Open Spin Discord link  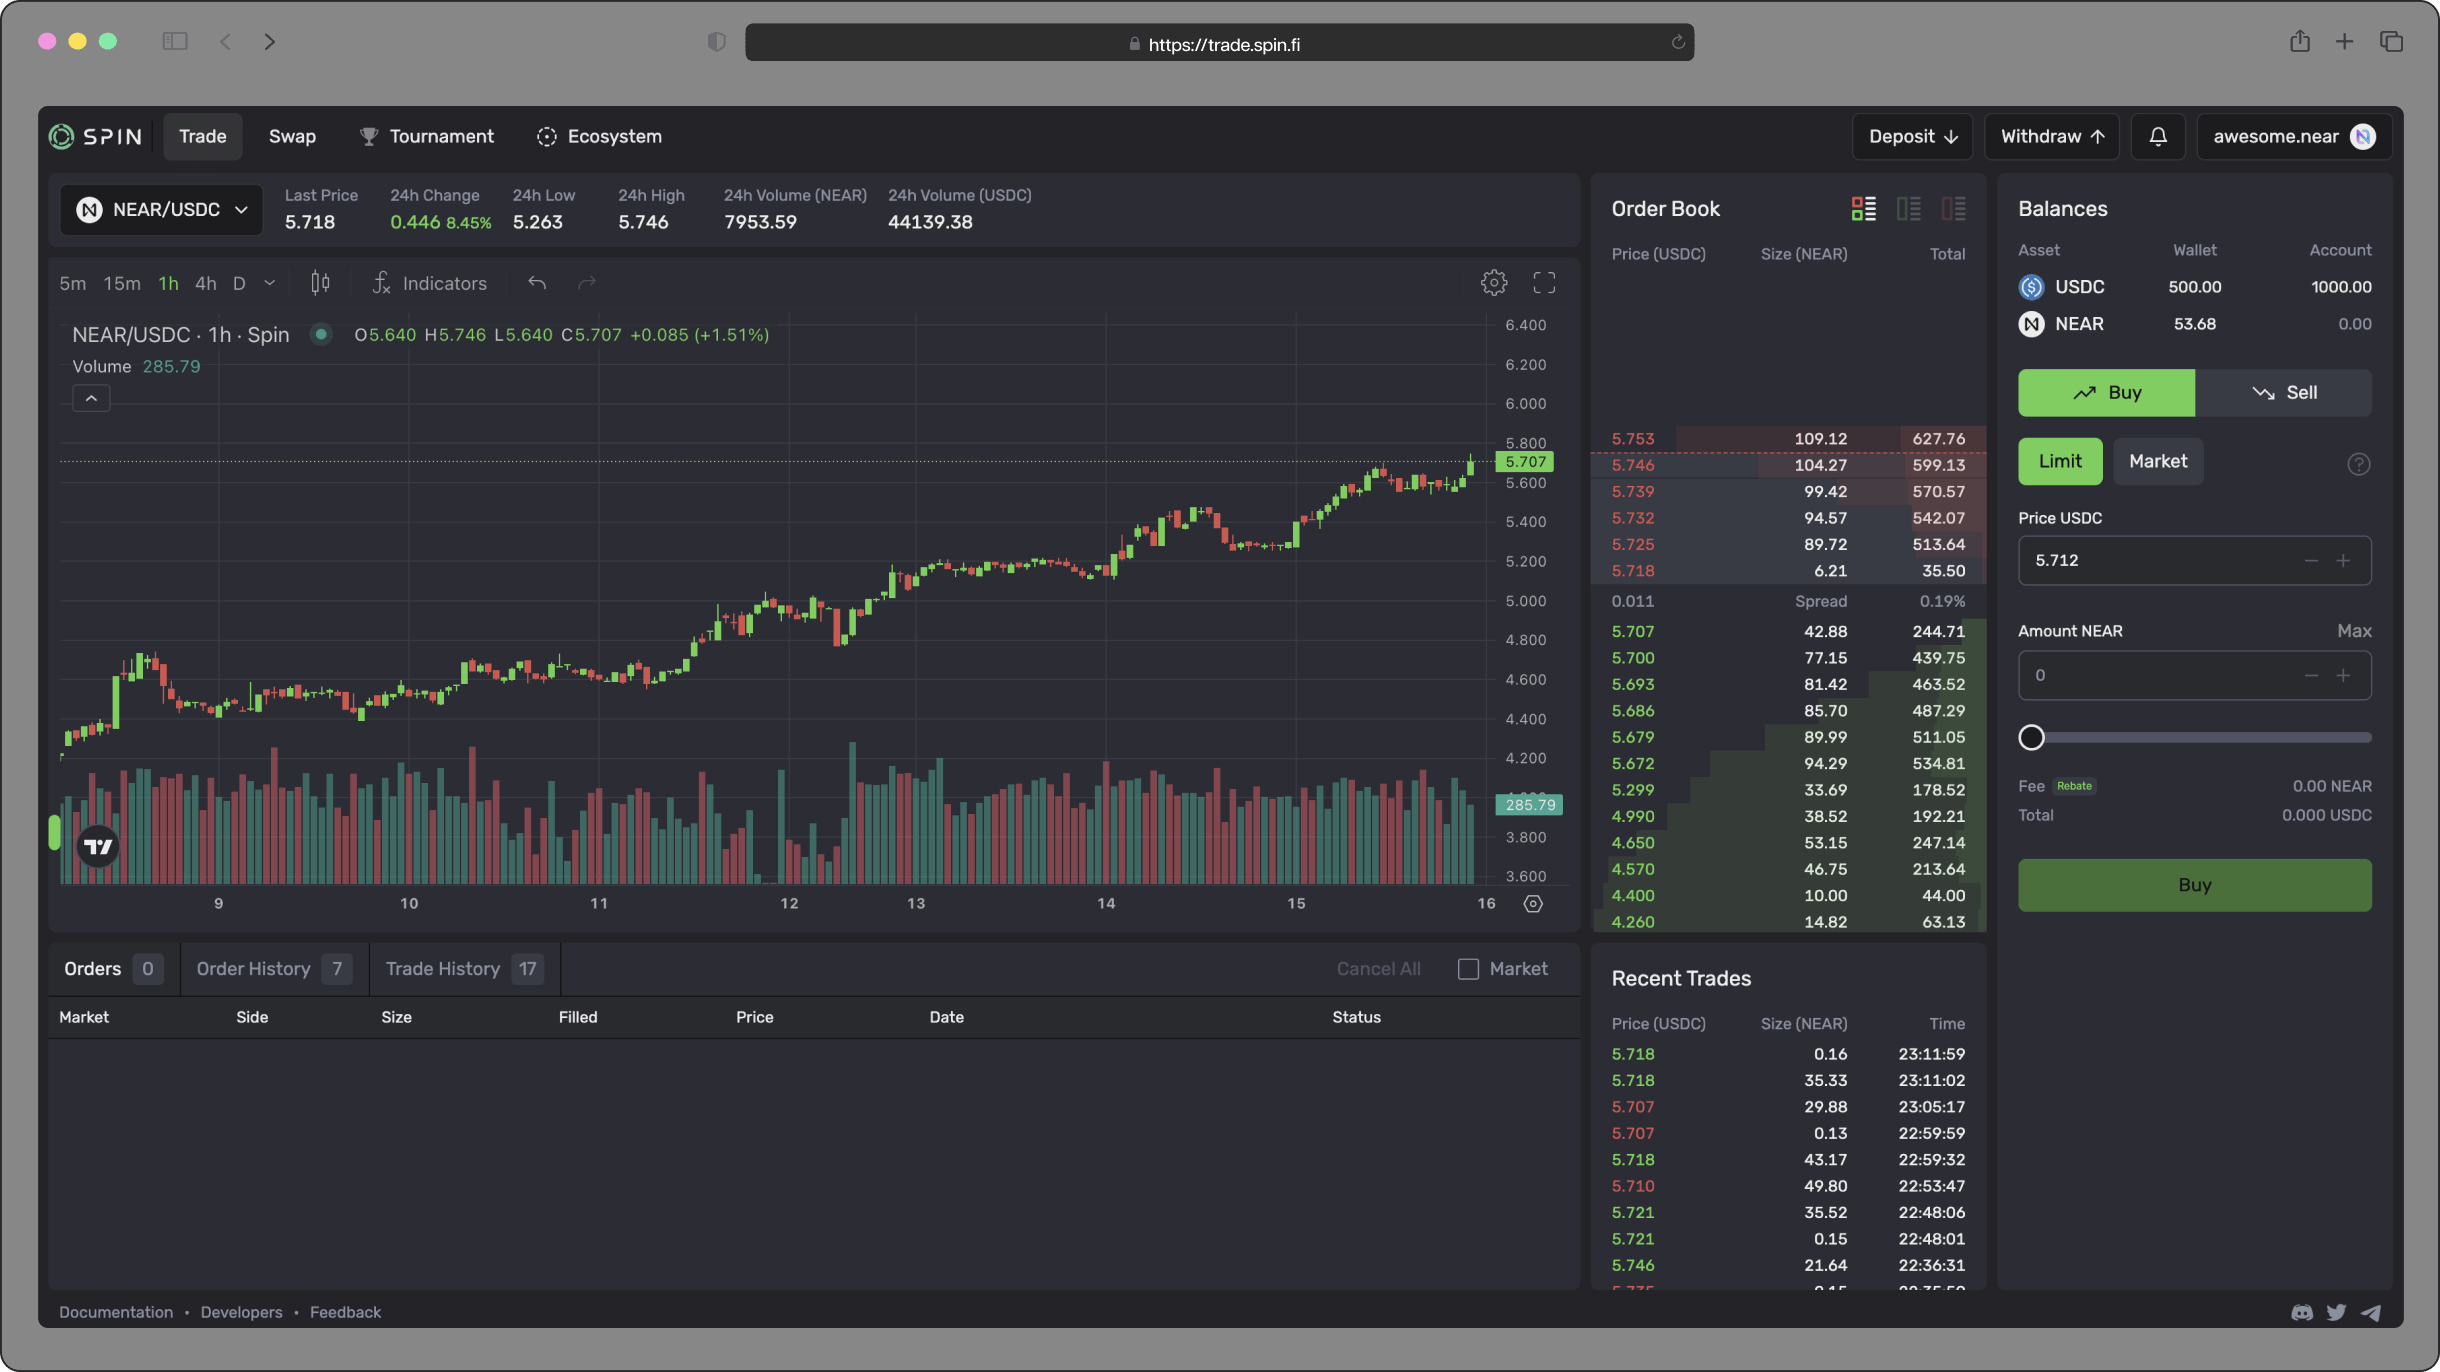click(2302, 1312)
